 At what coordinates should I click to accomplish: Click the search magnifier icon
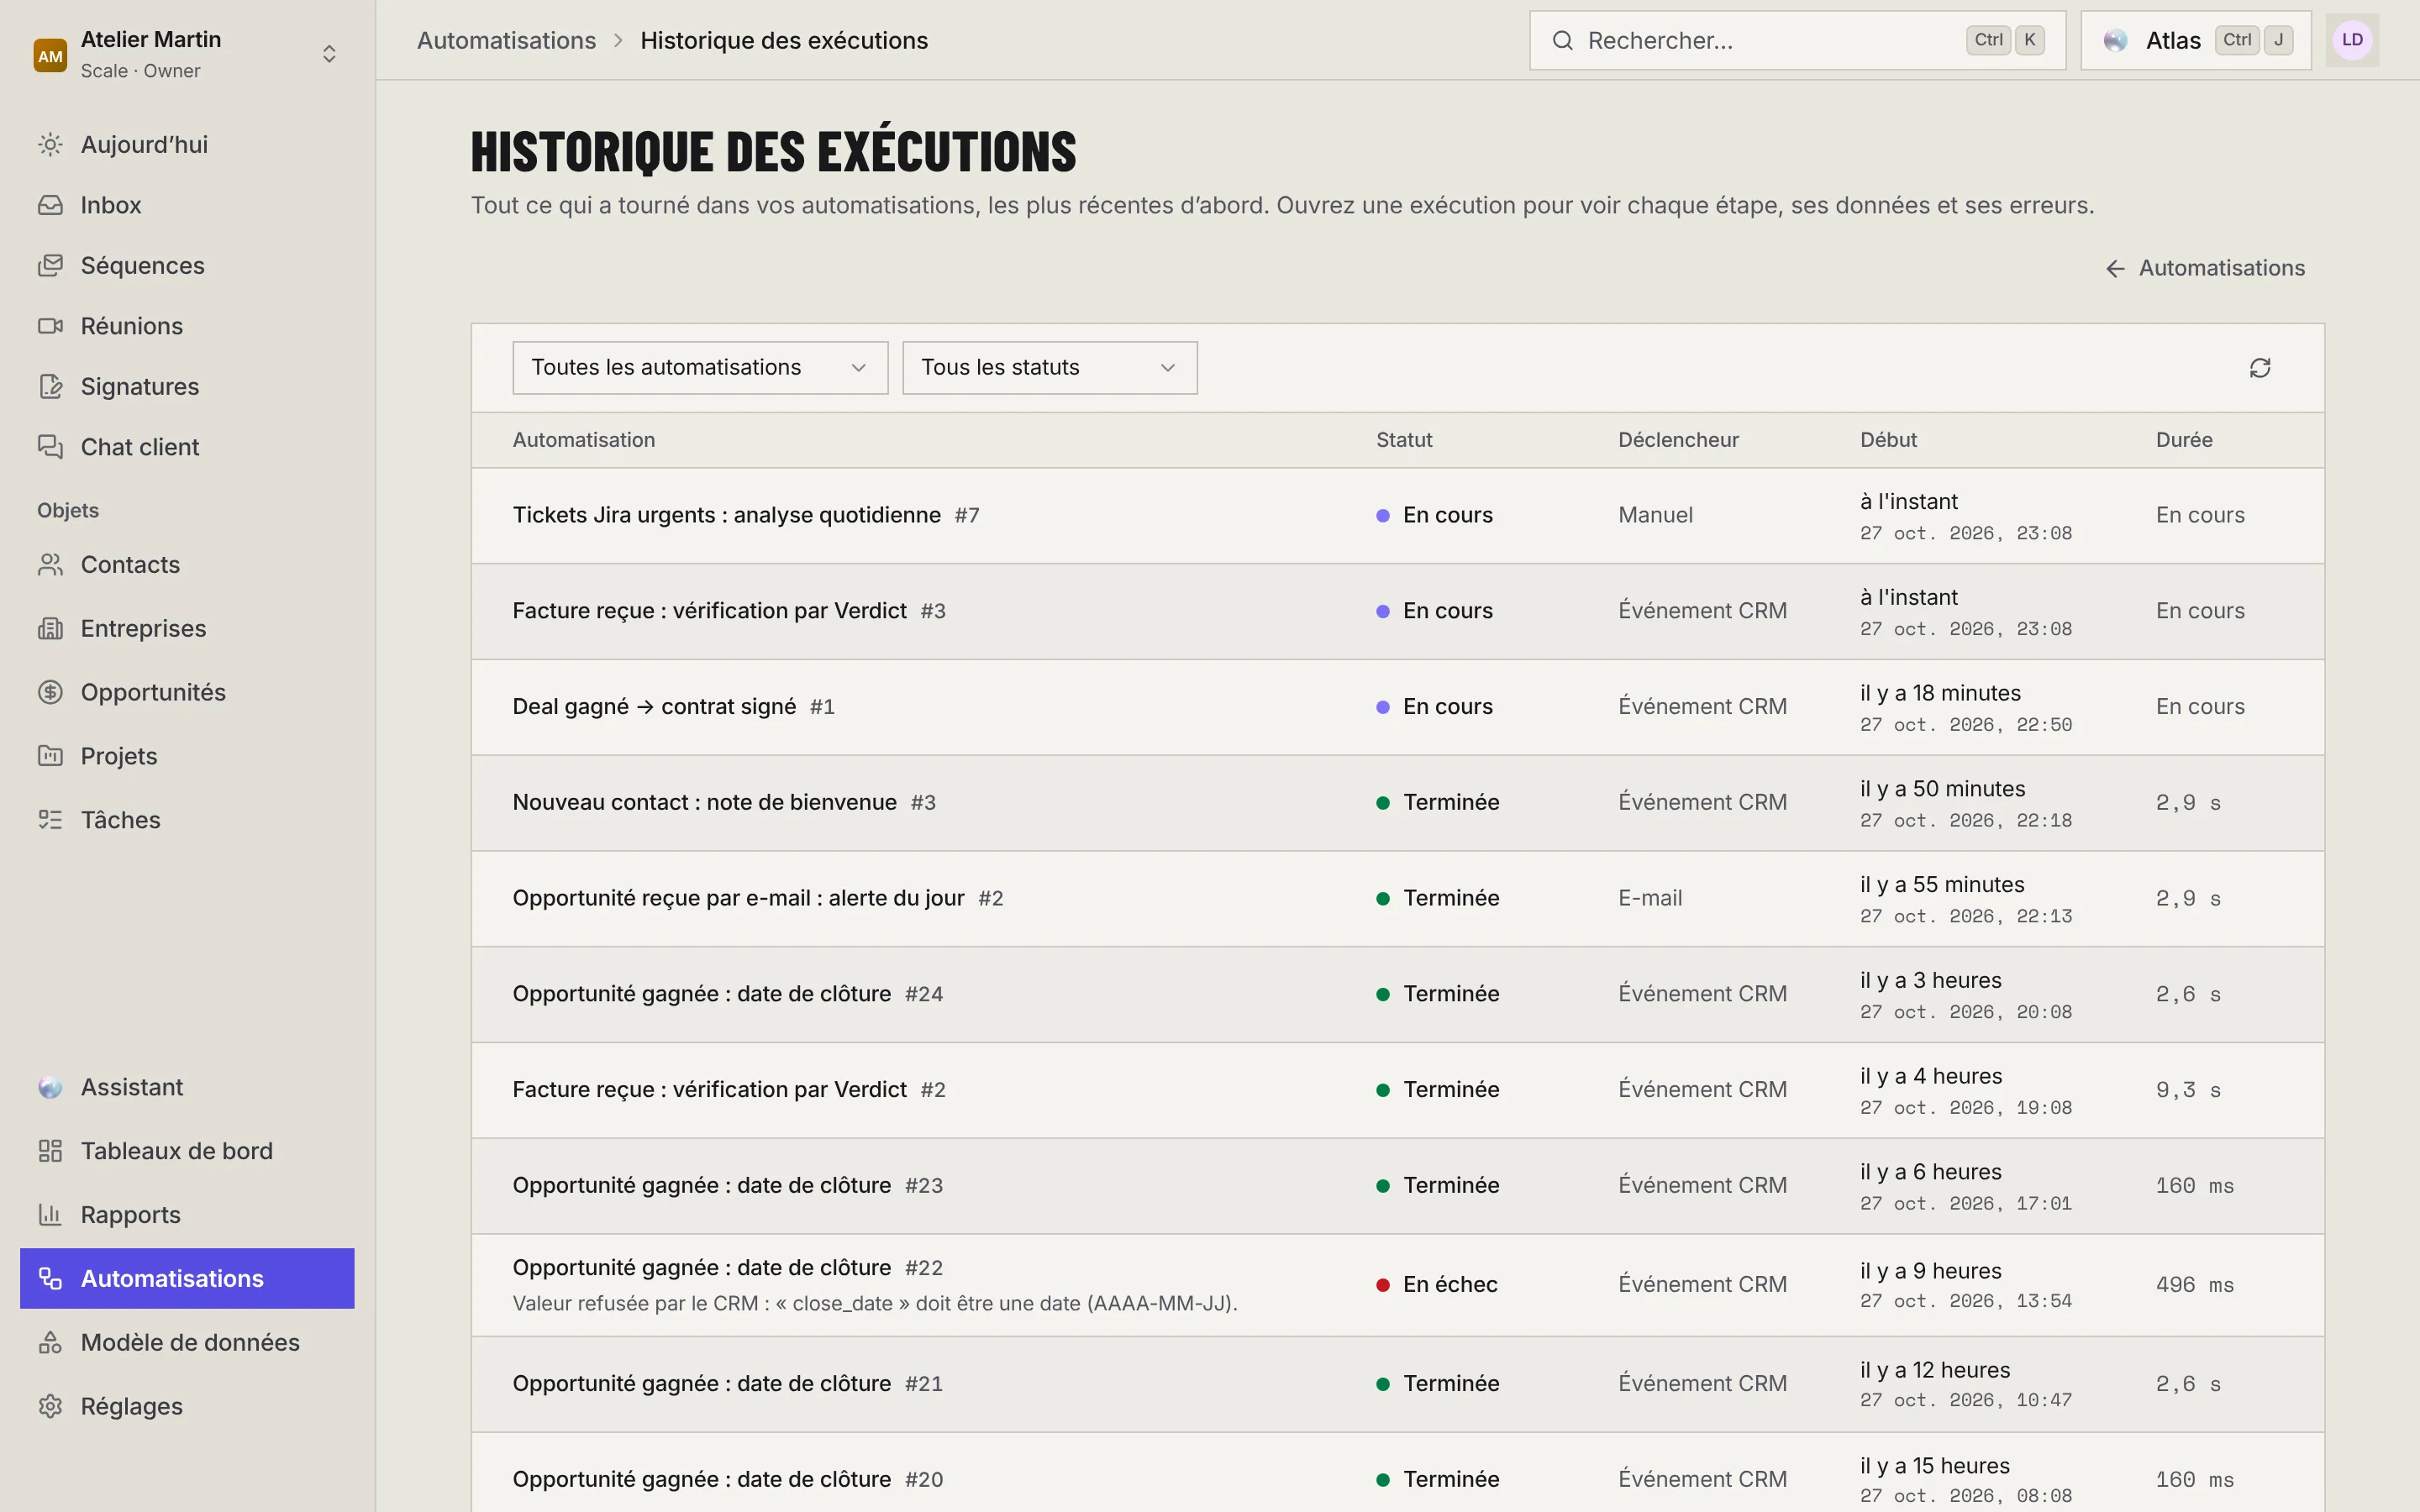click(1563, 41)
